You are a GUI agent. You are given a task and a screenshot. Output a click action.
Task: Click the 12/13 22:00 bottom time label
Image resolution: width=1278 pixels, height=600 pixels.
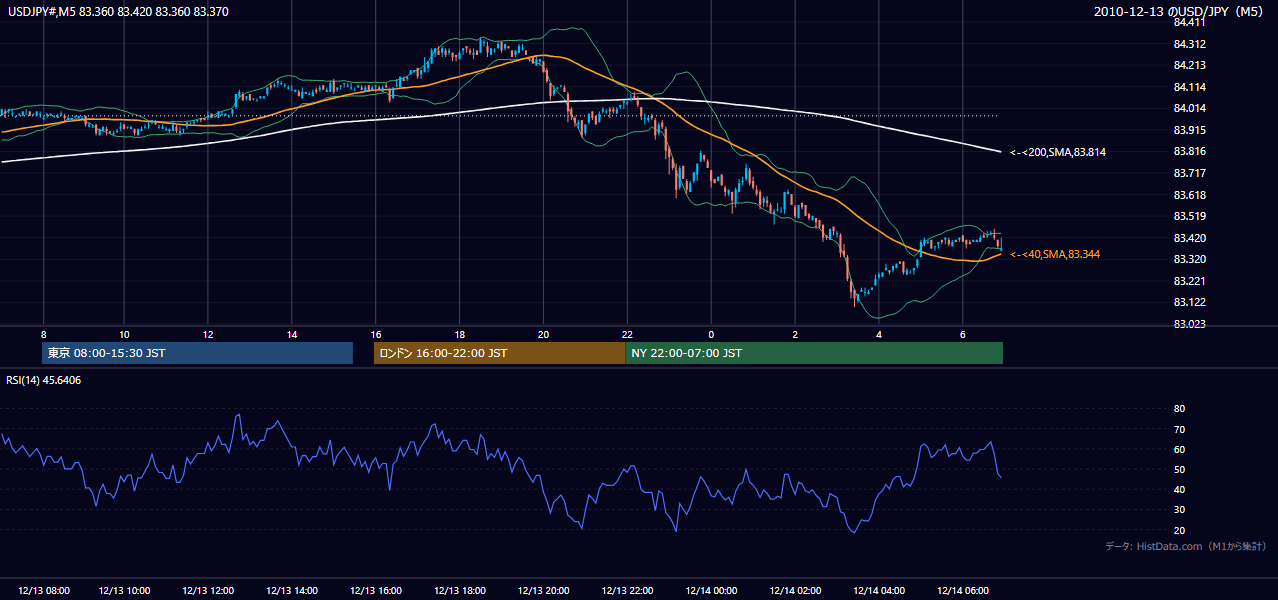point(628,590)
